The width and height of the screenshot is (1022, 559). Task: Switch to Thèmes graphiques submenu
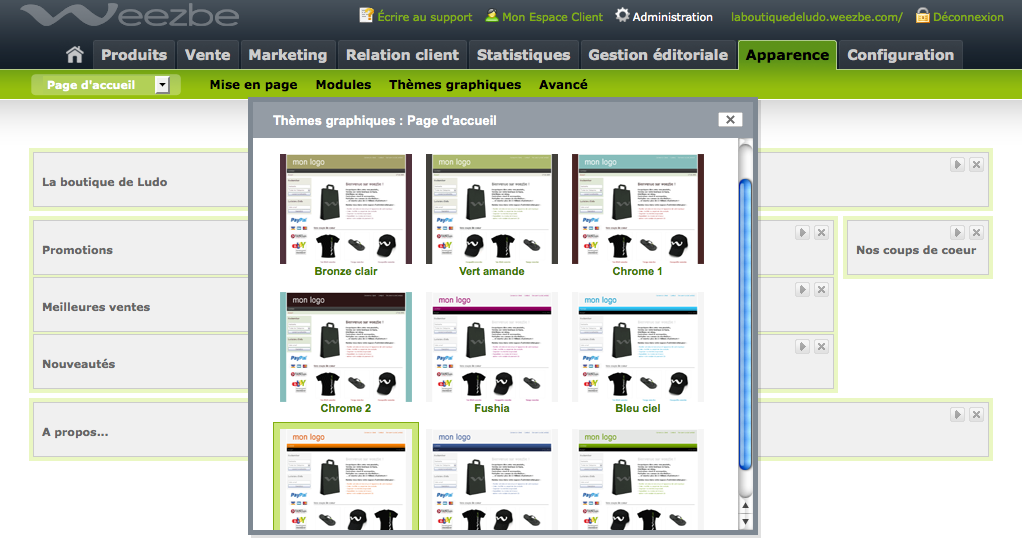(455, 85)
